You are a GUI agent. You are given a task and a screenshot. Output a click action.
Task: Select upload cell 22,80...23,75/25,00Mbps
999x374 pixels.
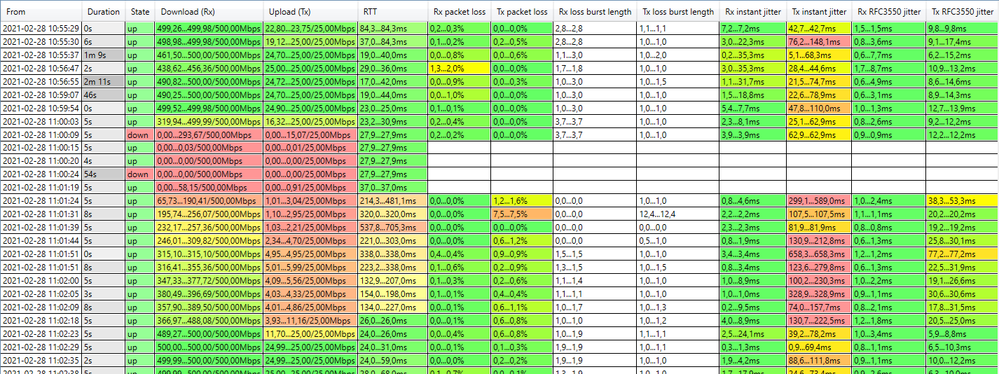(311, 29)
